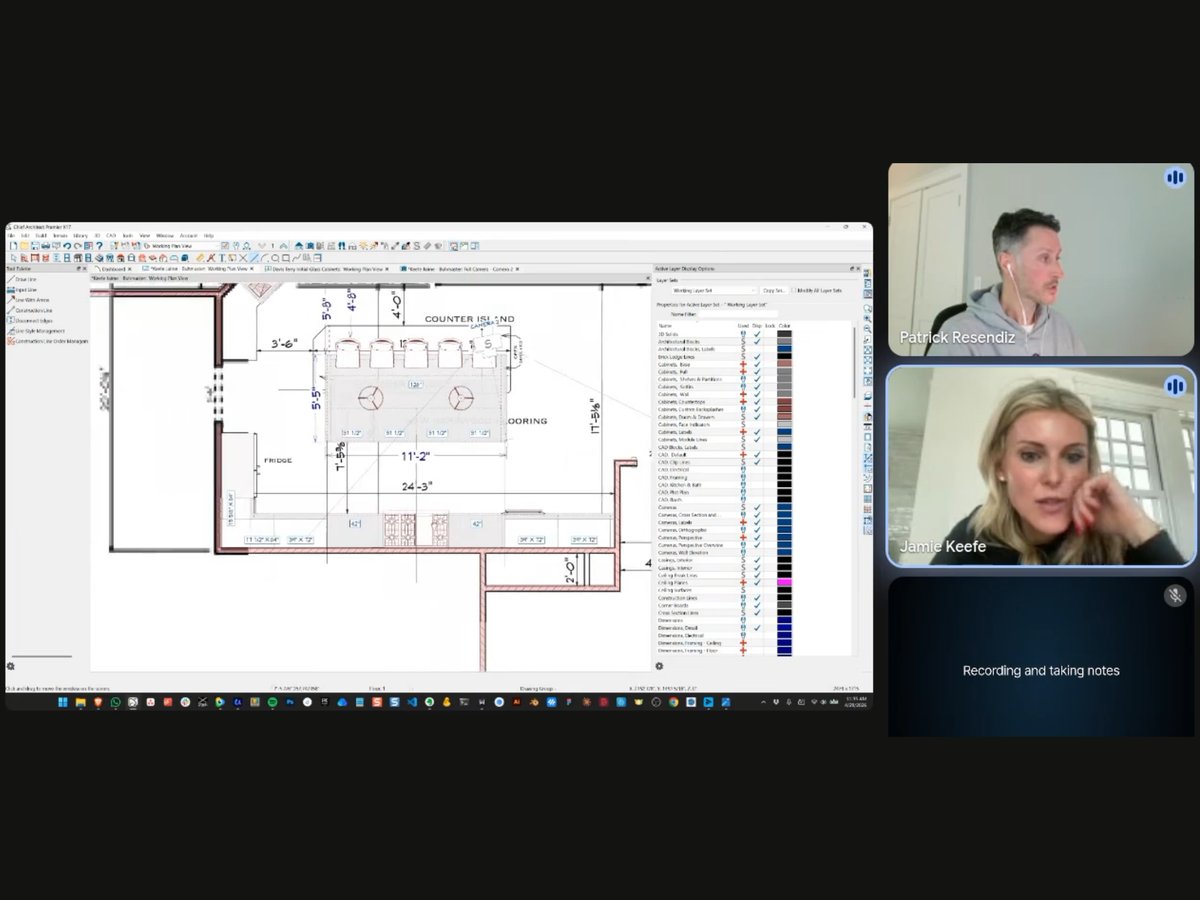Click audio indicator on Jamie Keefe tile

pos(1174,385)
